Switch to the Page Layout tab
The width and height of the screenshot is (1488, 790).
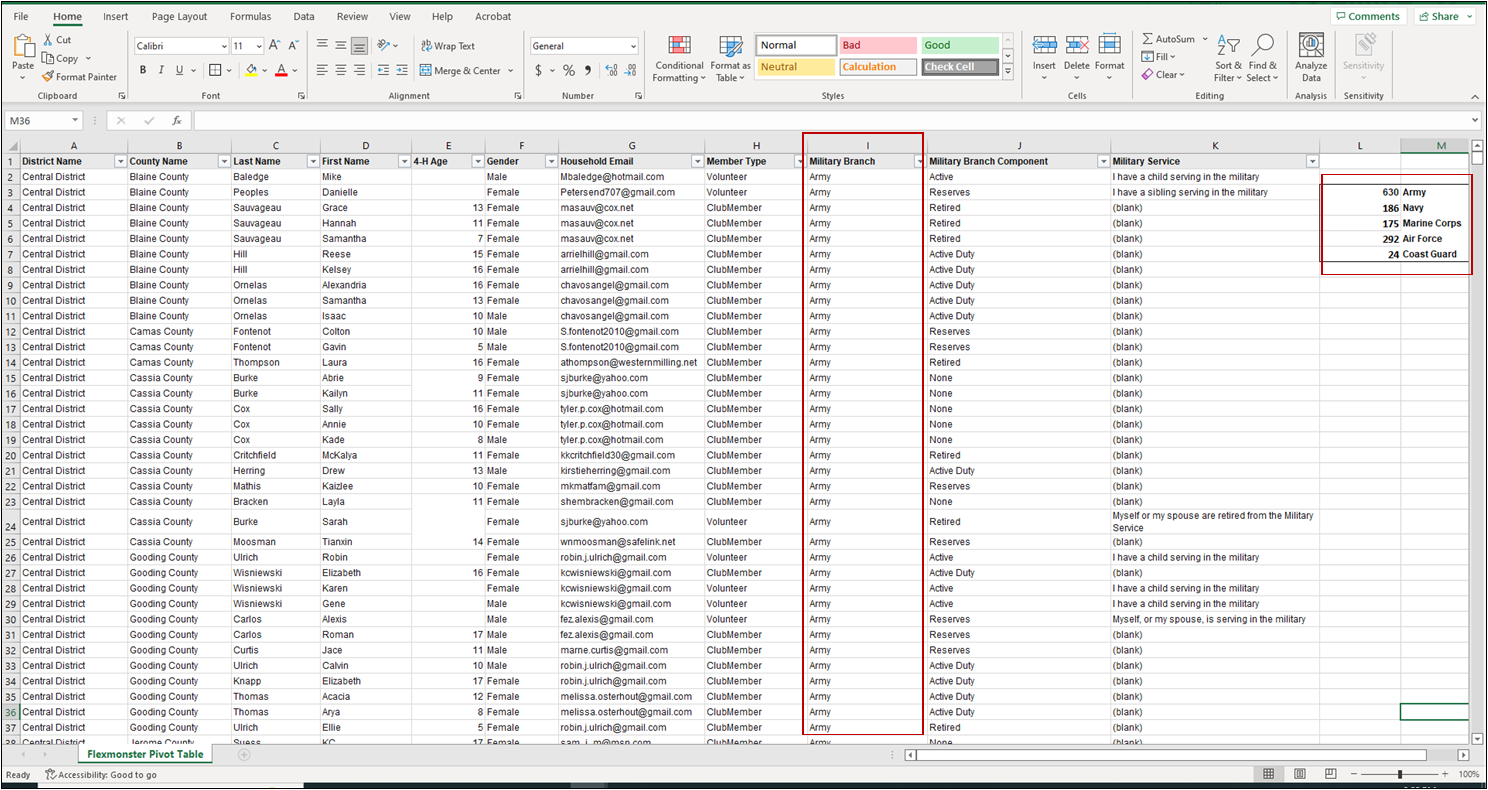pos(180,17)
